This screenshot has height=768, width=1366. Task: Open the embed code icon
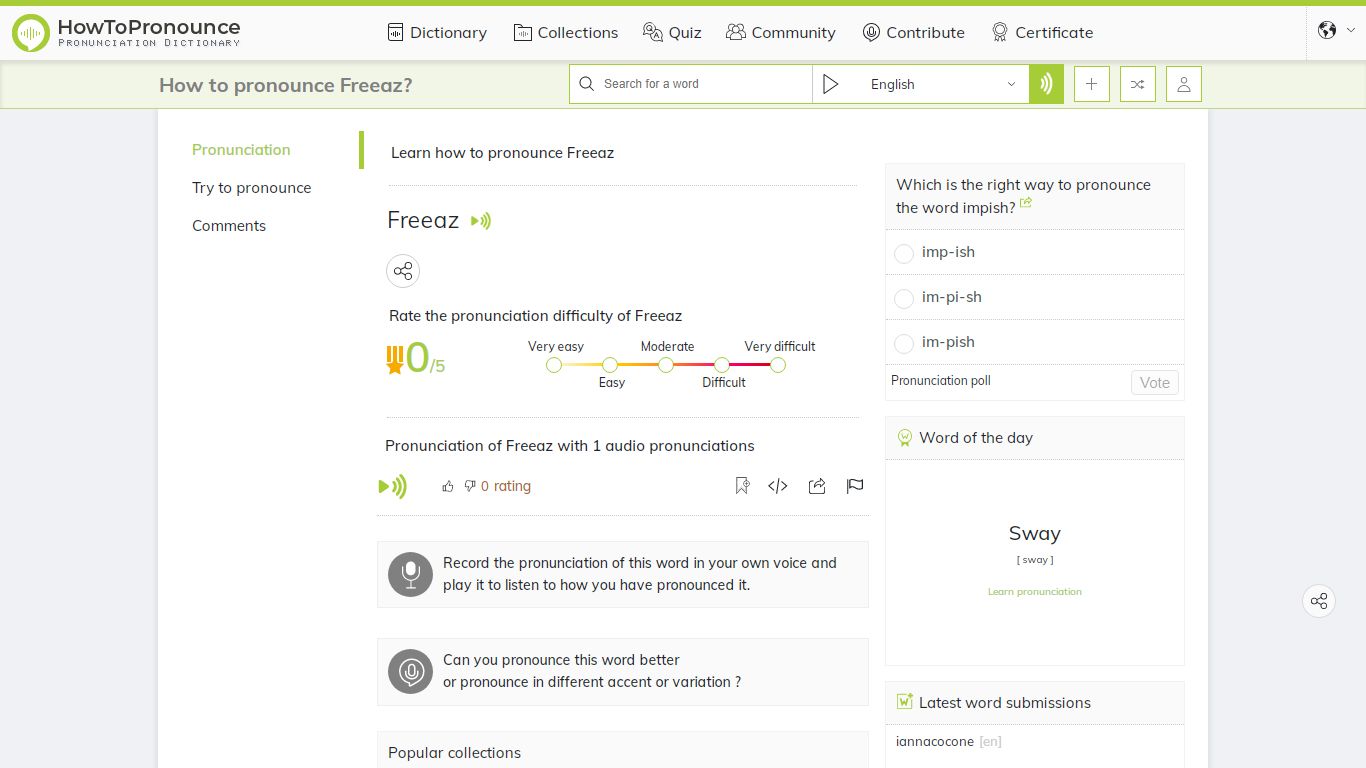coord(778,486)
